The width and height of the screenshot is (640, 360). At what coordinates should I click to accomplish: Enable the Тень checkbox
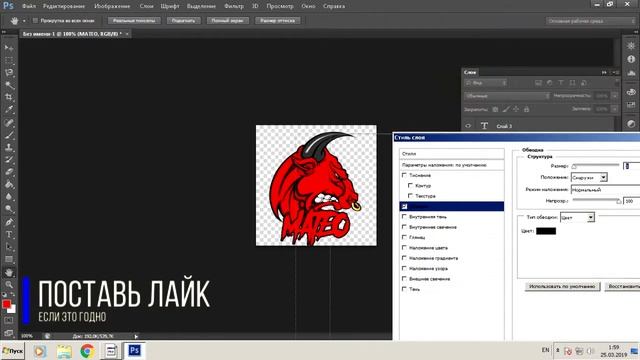(404, 289)
